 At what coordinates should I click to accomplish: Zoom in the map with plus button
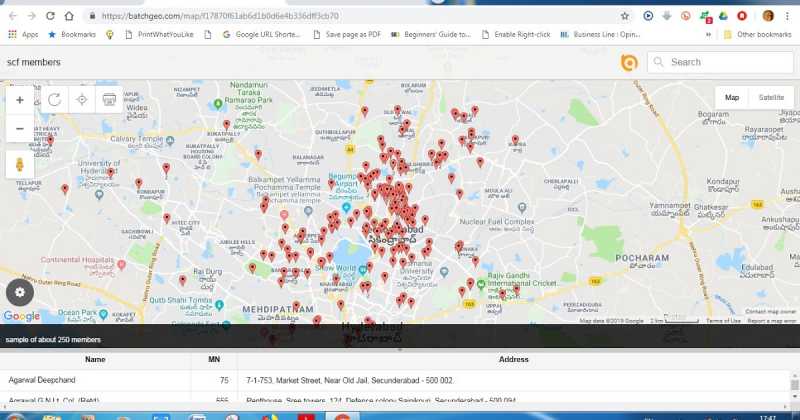[x=19, y=100]
